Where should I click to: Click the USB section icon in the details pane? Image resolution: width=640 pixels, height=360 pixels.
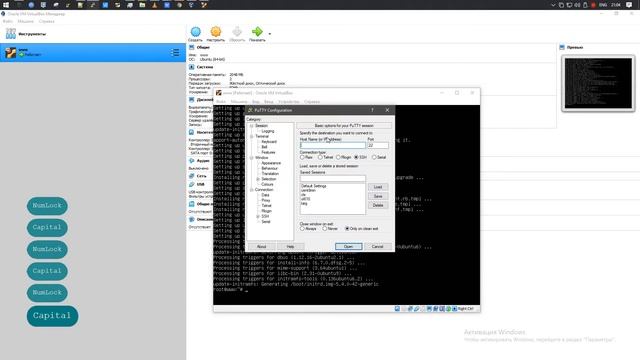point(191,184)
